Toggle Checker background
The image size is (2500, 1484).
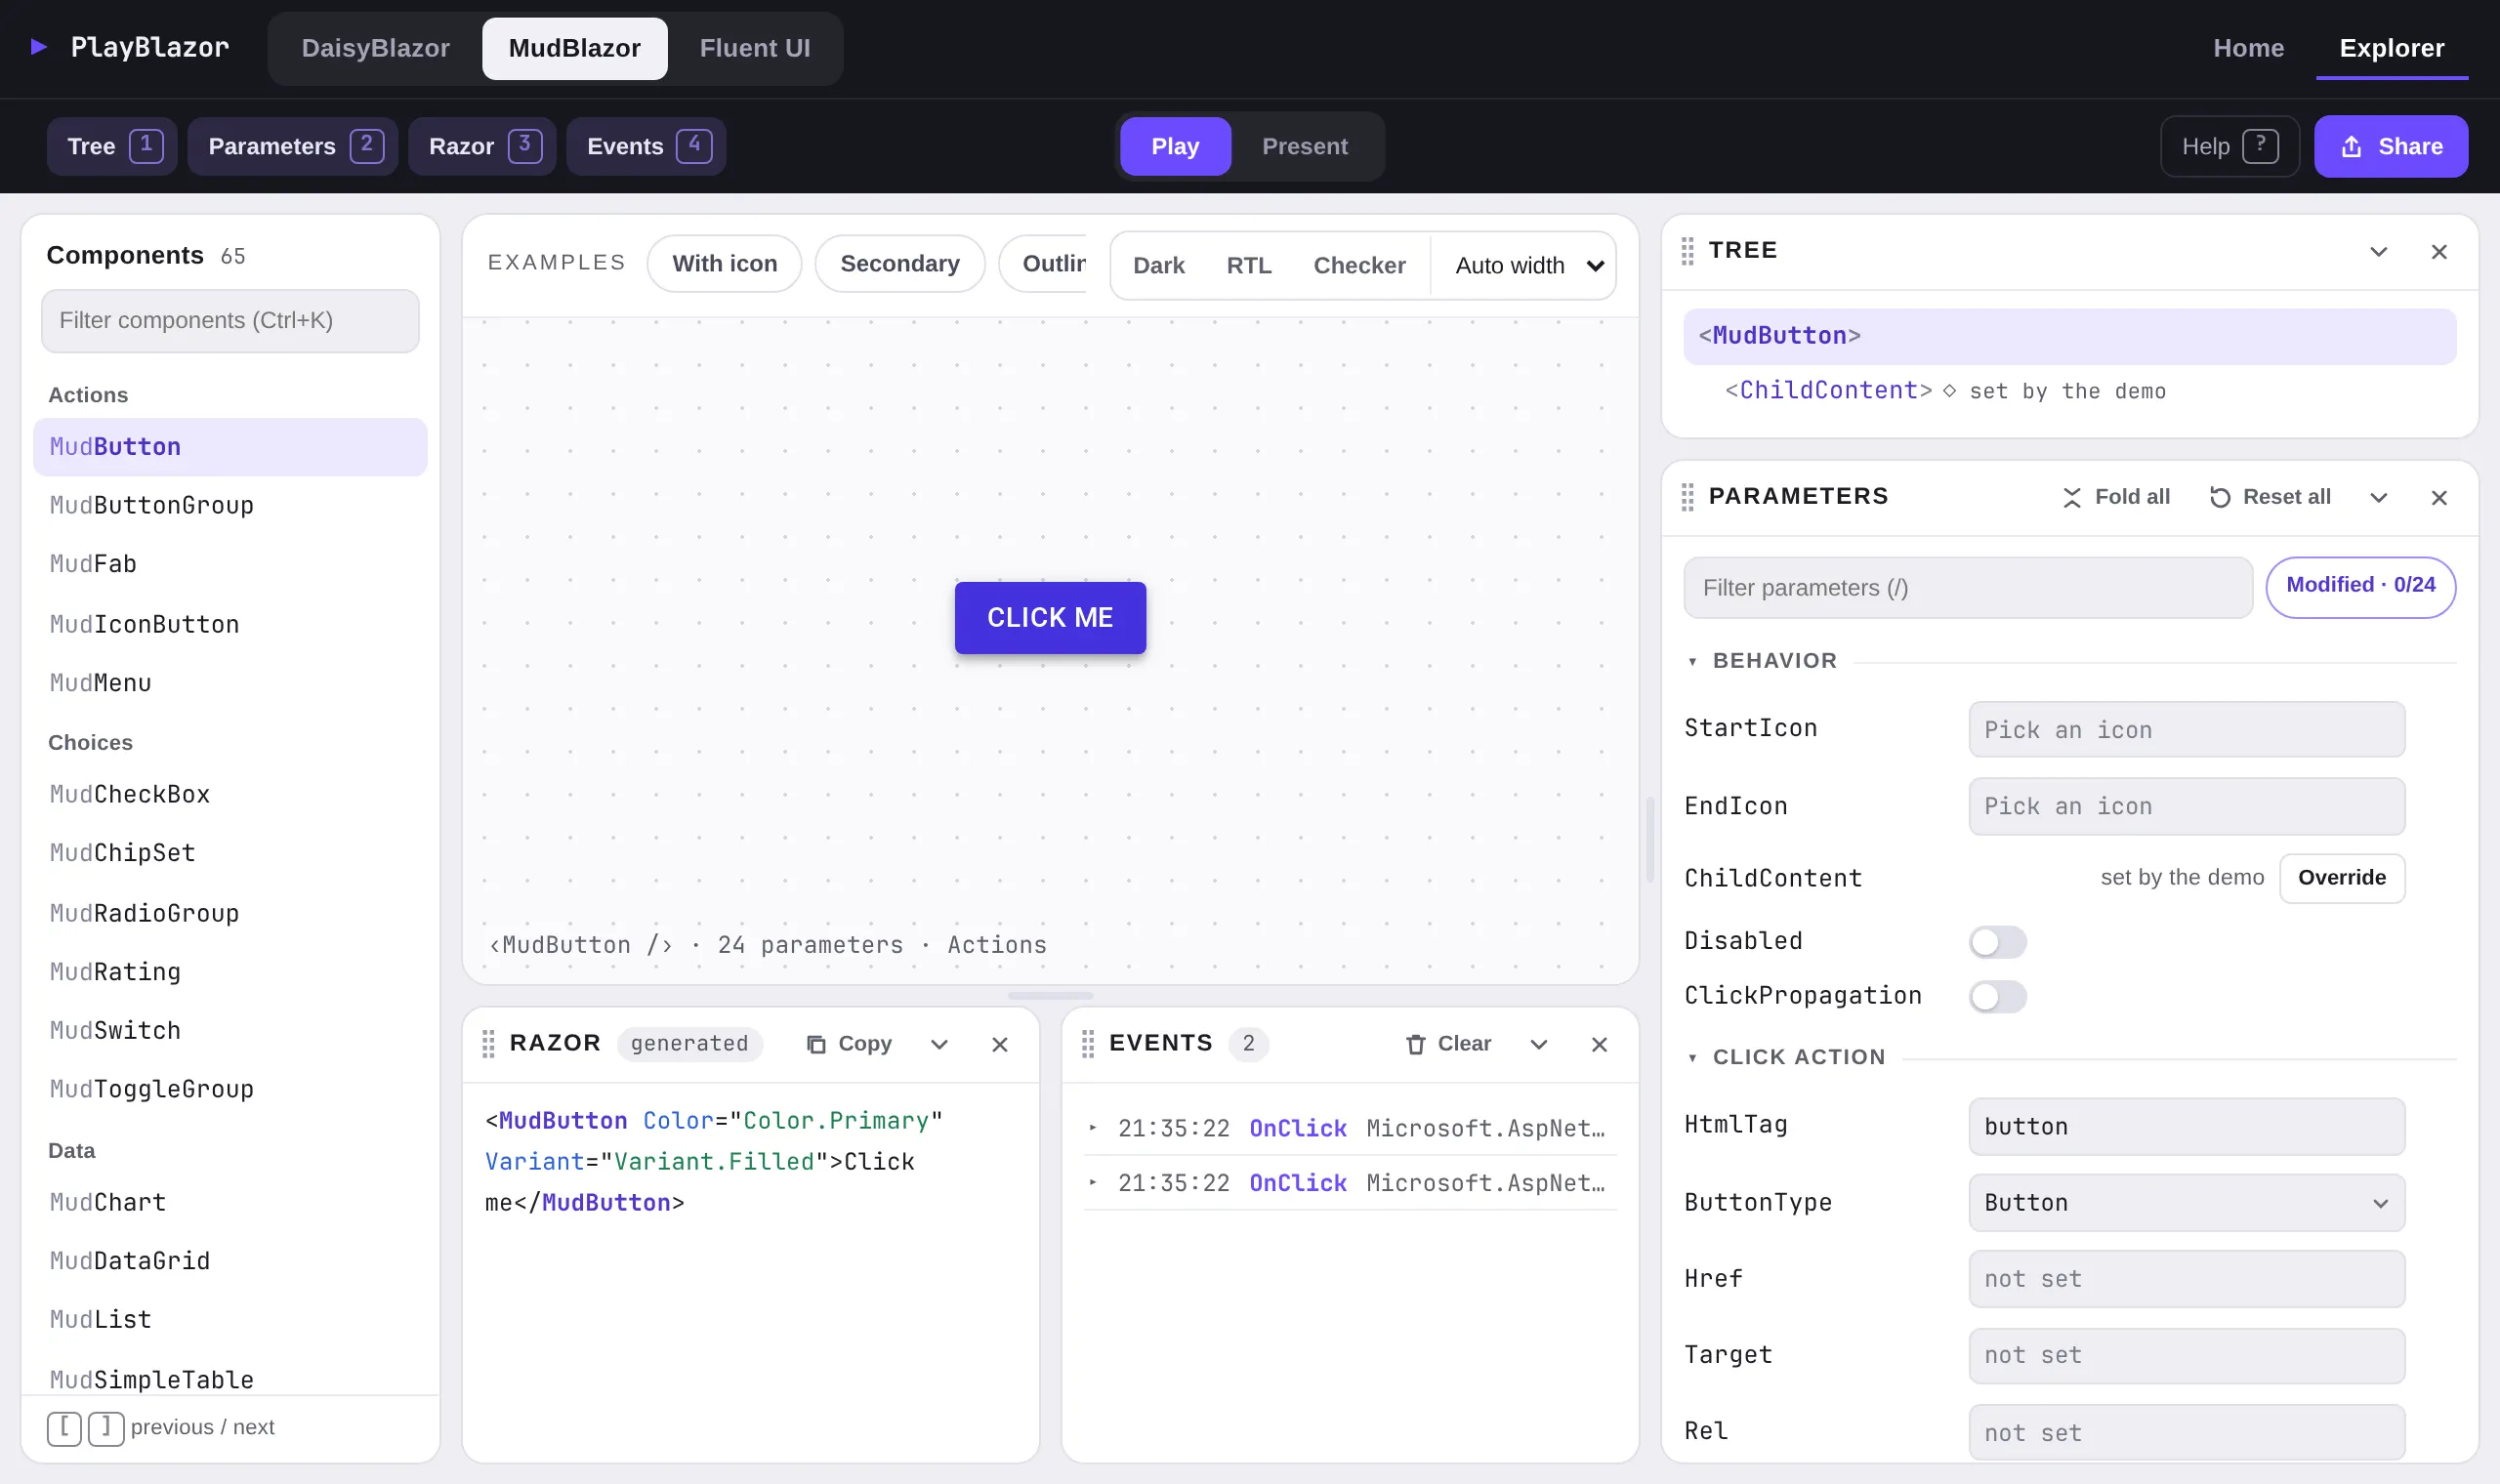click(x=1359, y=266)
